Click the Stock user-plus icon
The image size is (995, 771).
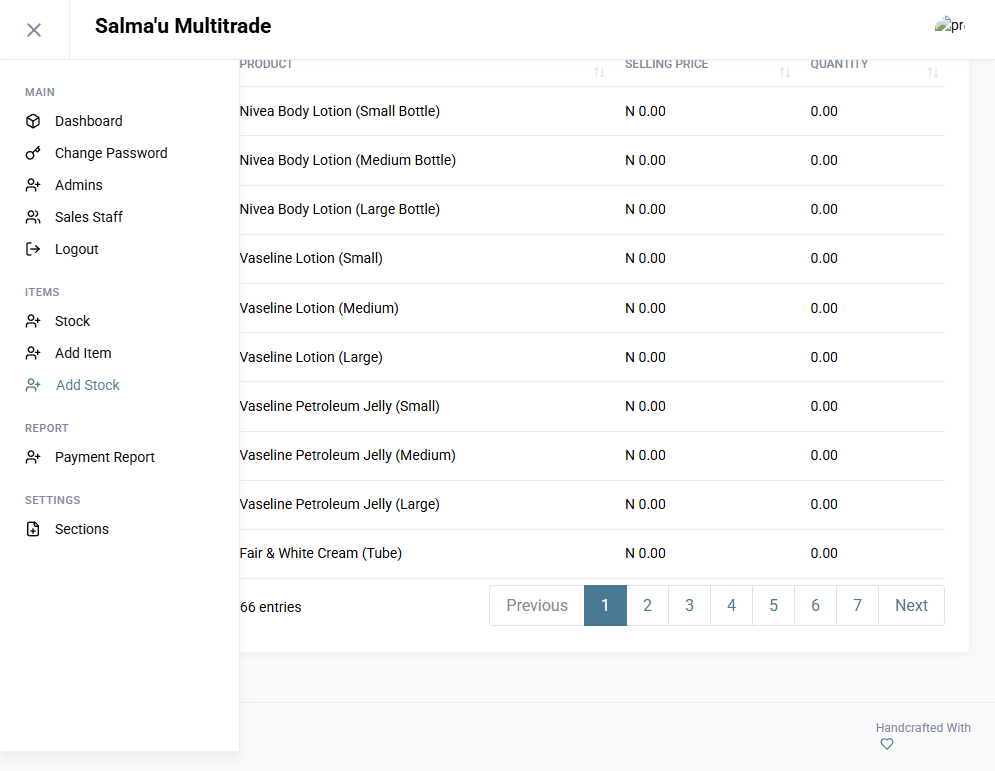point(33,321)
